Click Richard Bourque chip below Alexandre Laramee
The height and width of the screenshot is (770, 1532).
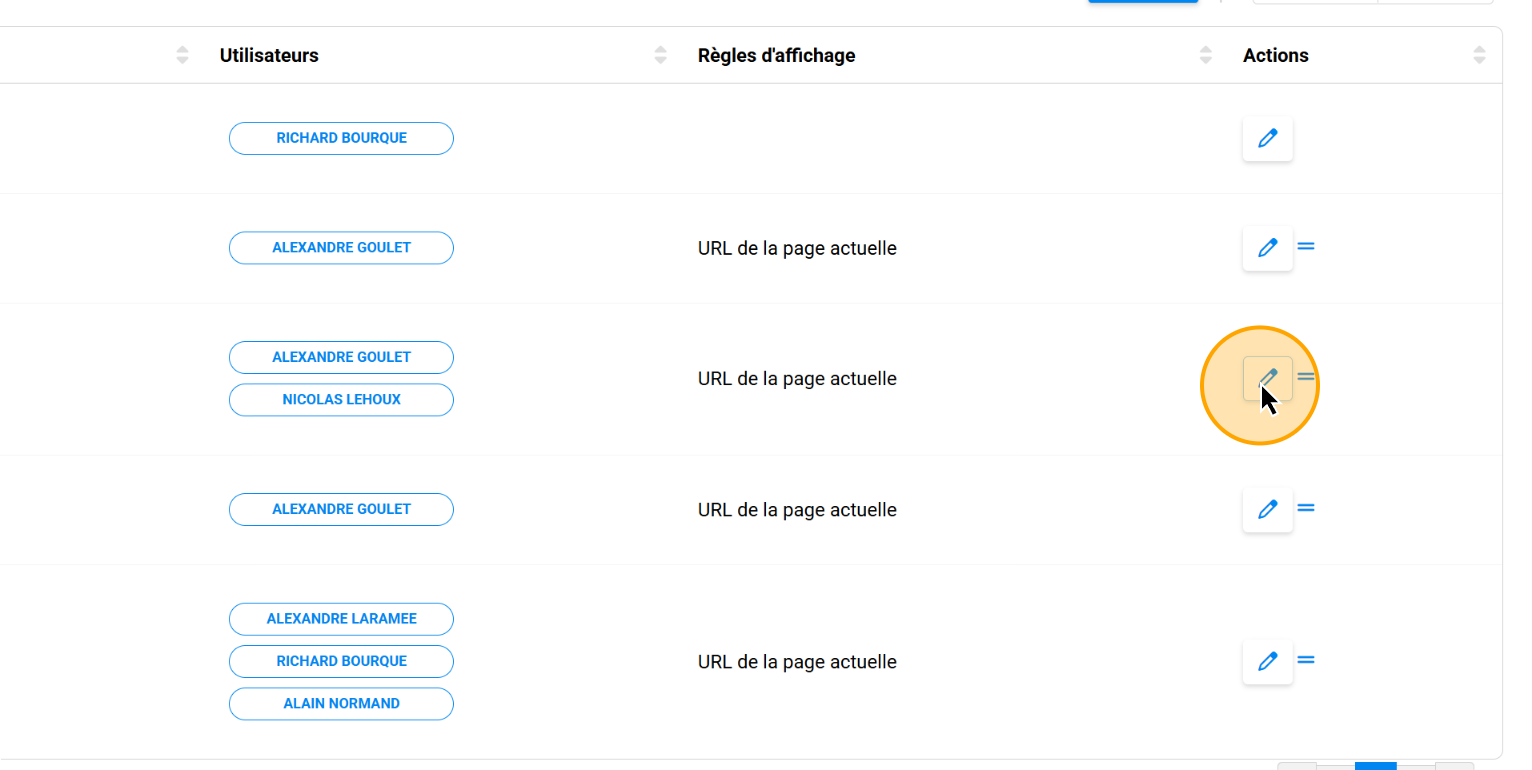pyautogui.click(x=341, y=662)
